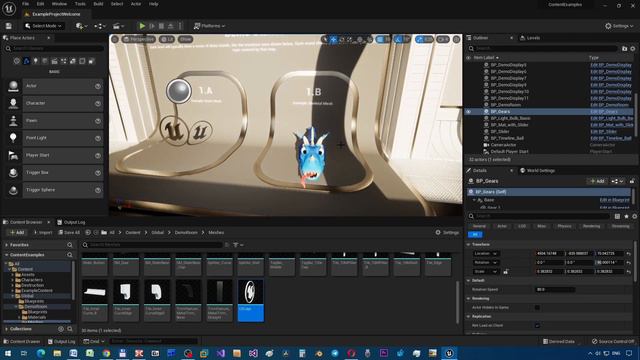
Task: Click the camera speed control in viewport
Action: point(443,39)
